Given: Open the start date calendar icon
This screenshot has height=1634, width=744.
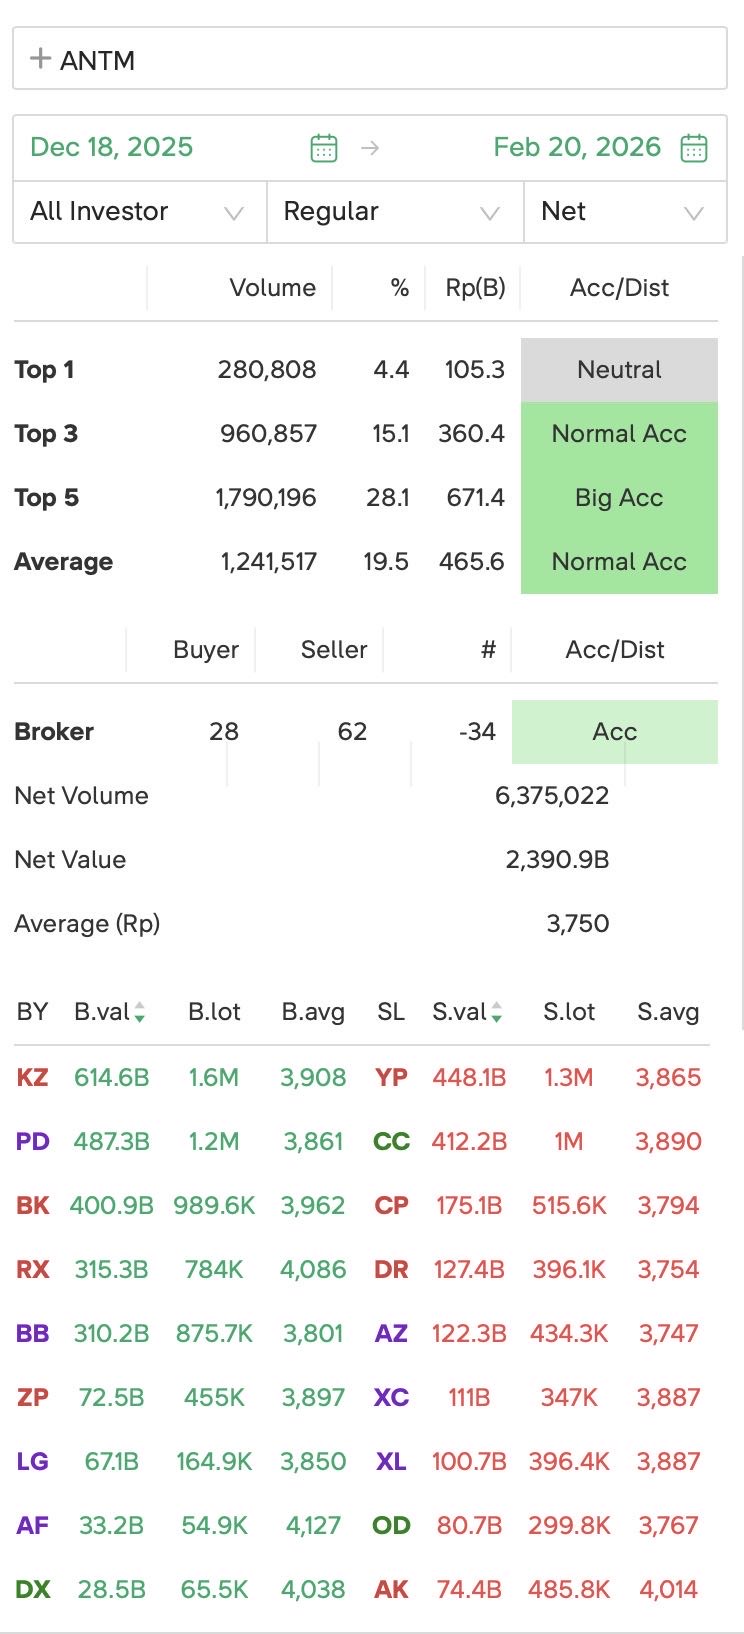Looking at the screenshot, I should 324,148.
